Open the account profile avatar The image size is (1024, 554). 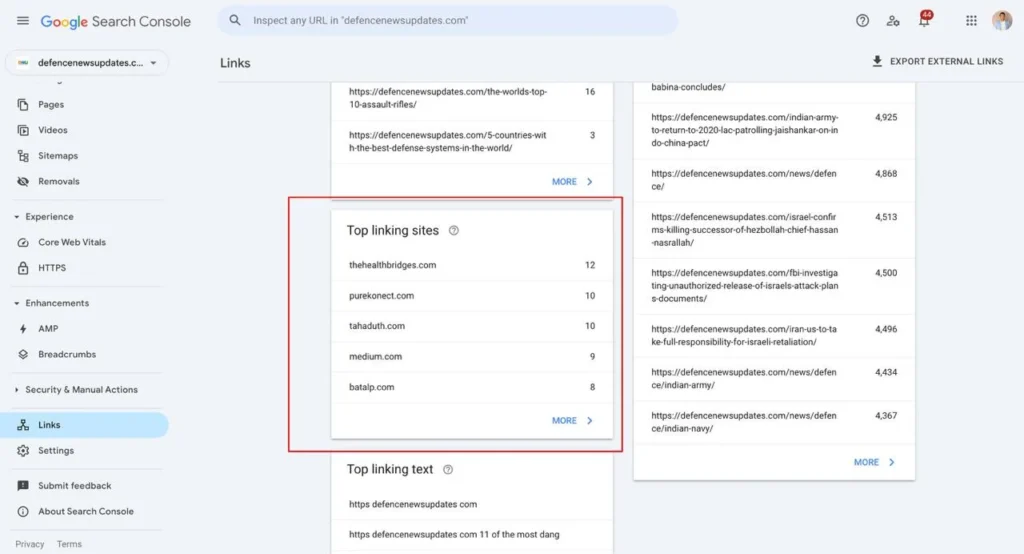(x=1002, y=20)
